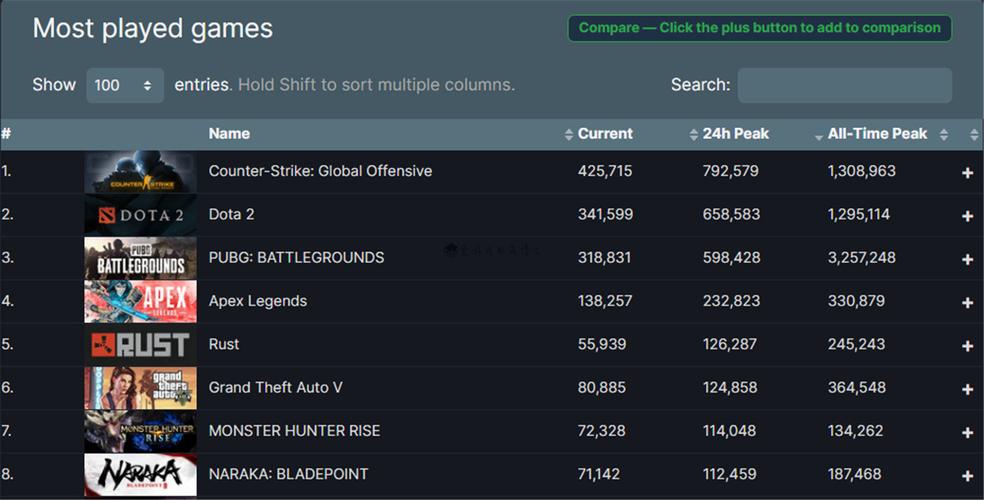Add Rust to comparison using plus icon

[x=967, y=346]
